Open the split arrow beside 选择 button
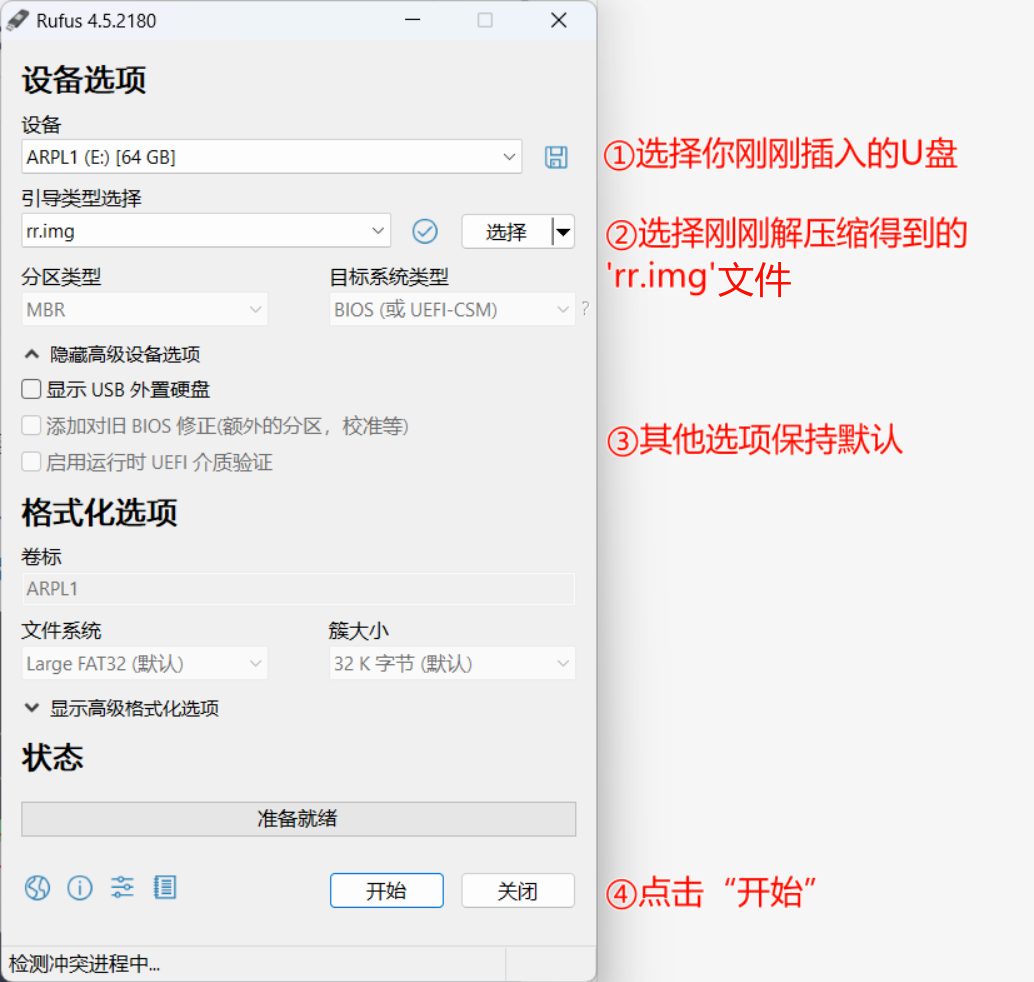Viewport: 1034px width, 982px height. [563, 231]
